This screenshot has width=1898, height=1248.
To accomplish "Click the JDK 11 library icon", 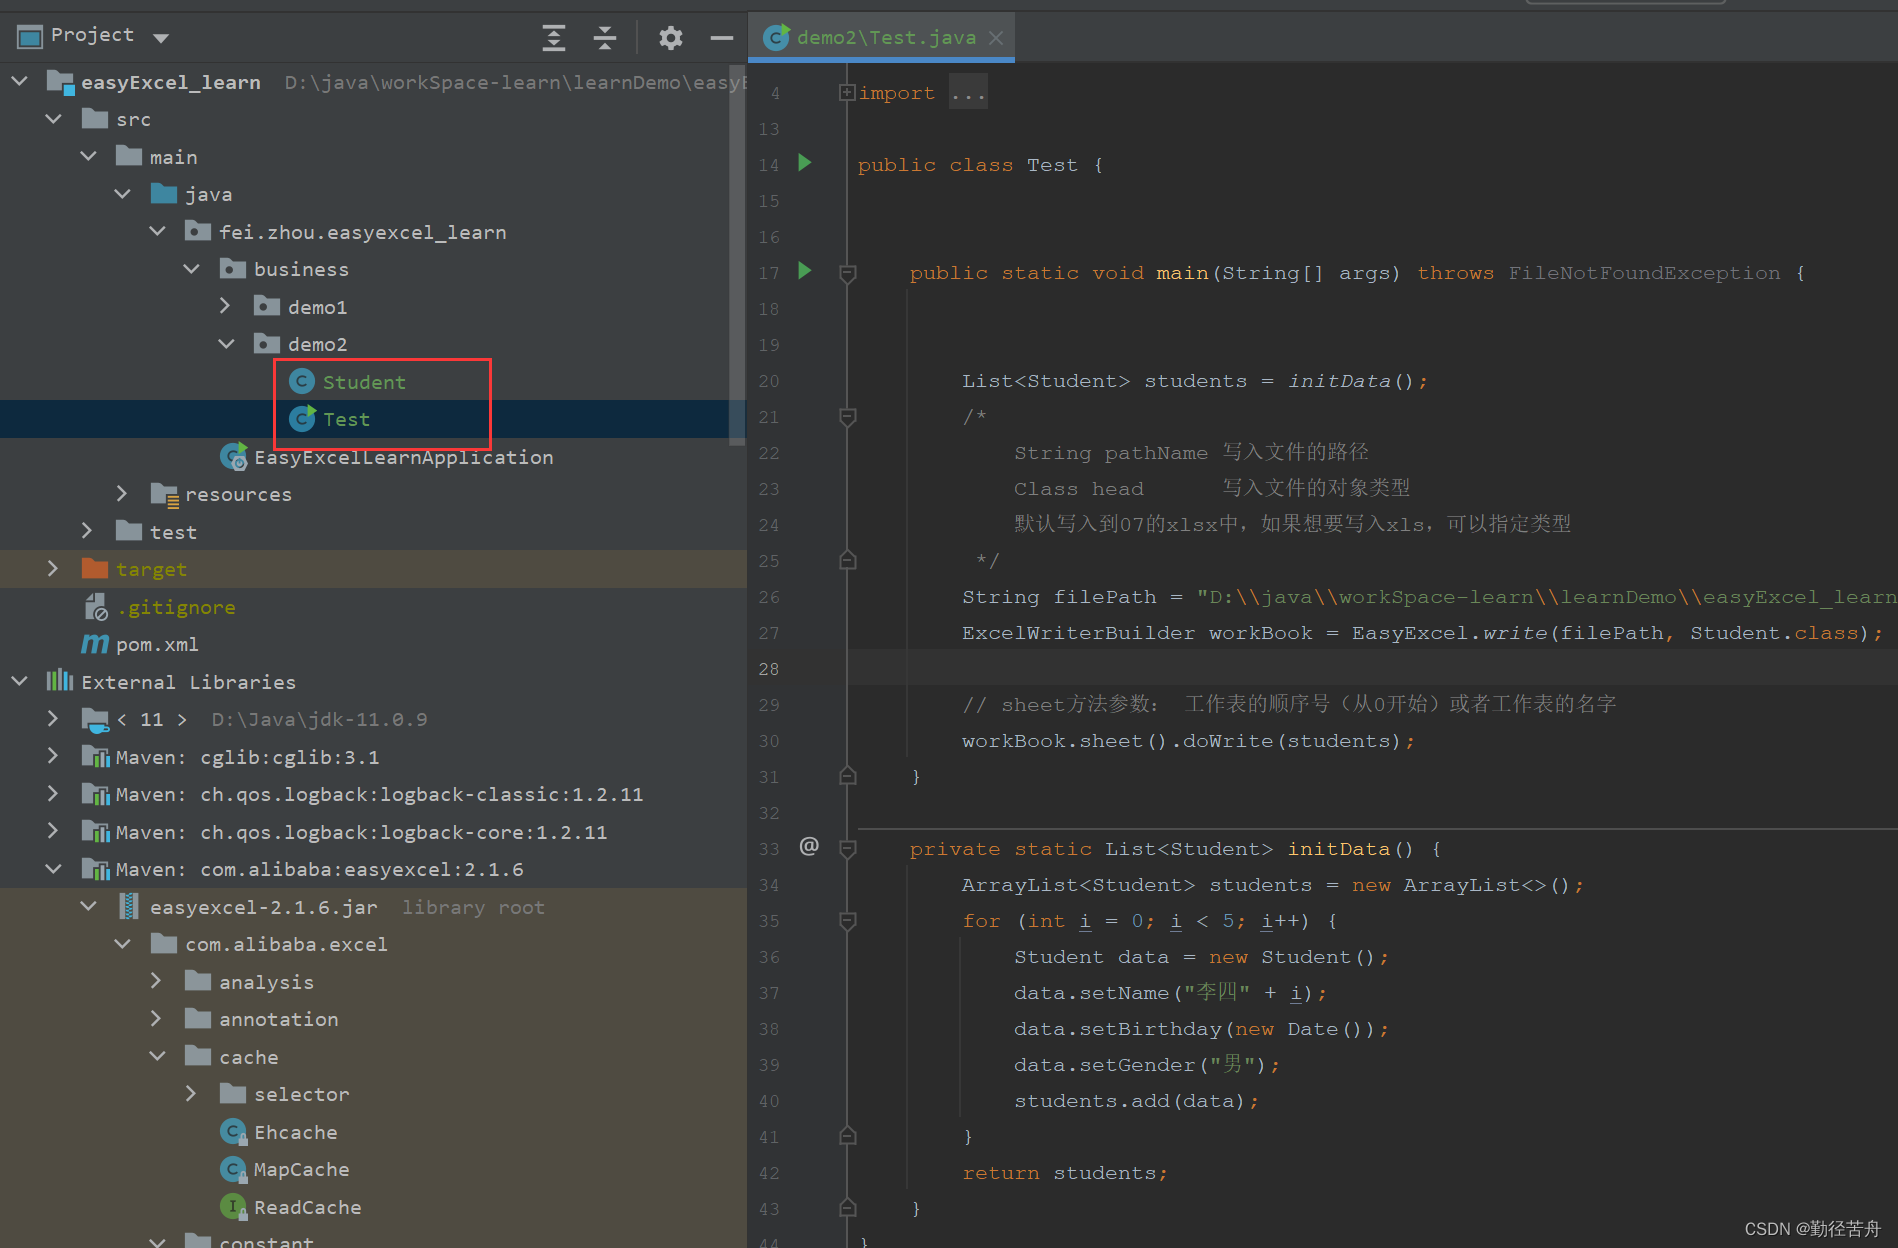I will tap(95, 719).
